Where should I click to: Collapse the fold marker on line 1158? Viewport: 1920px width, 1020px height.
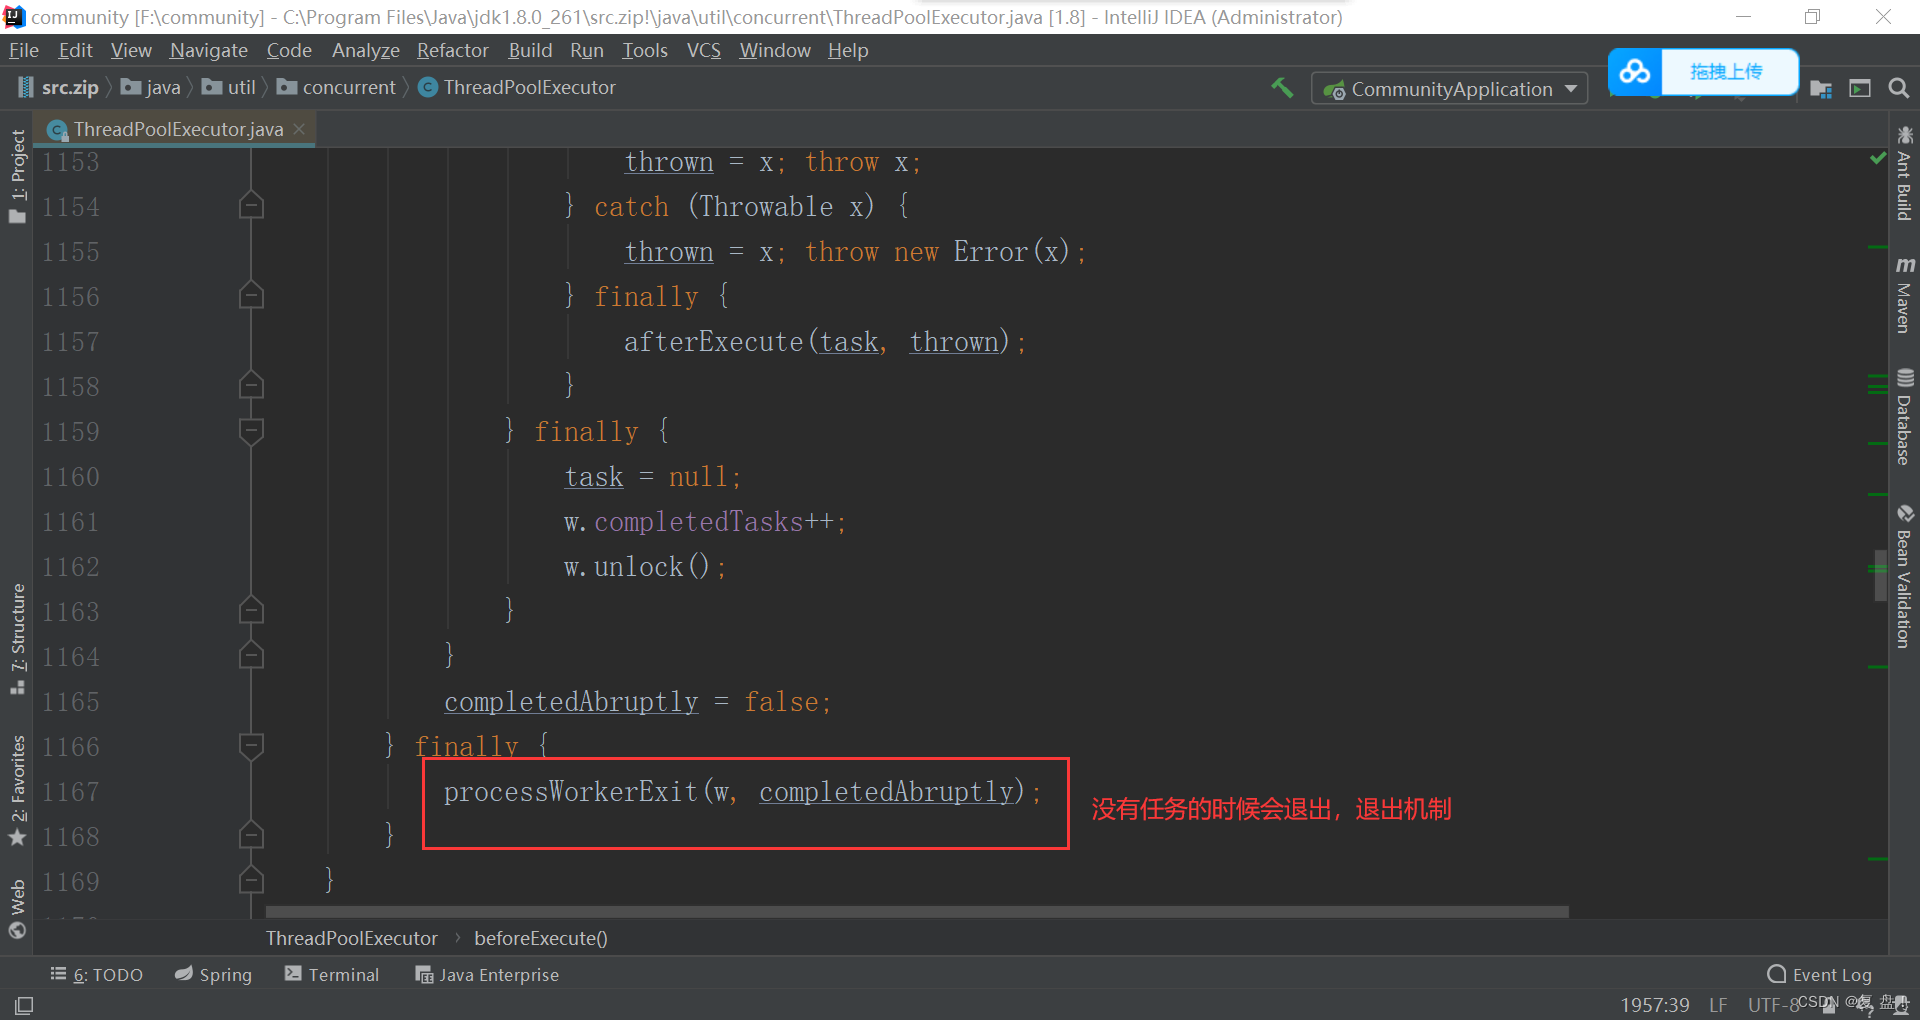click(251, 386)
